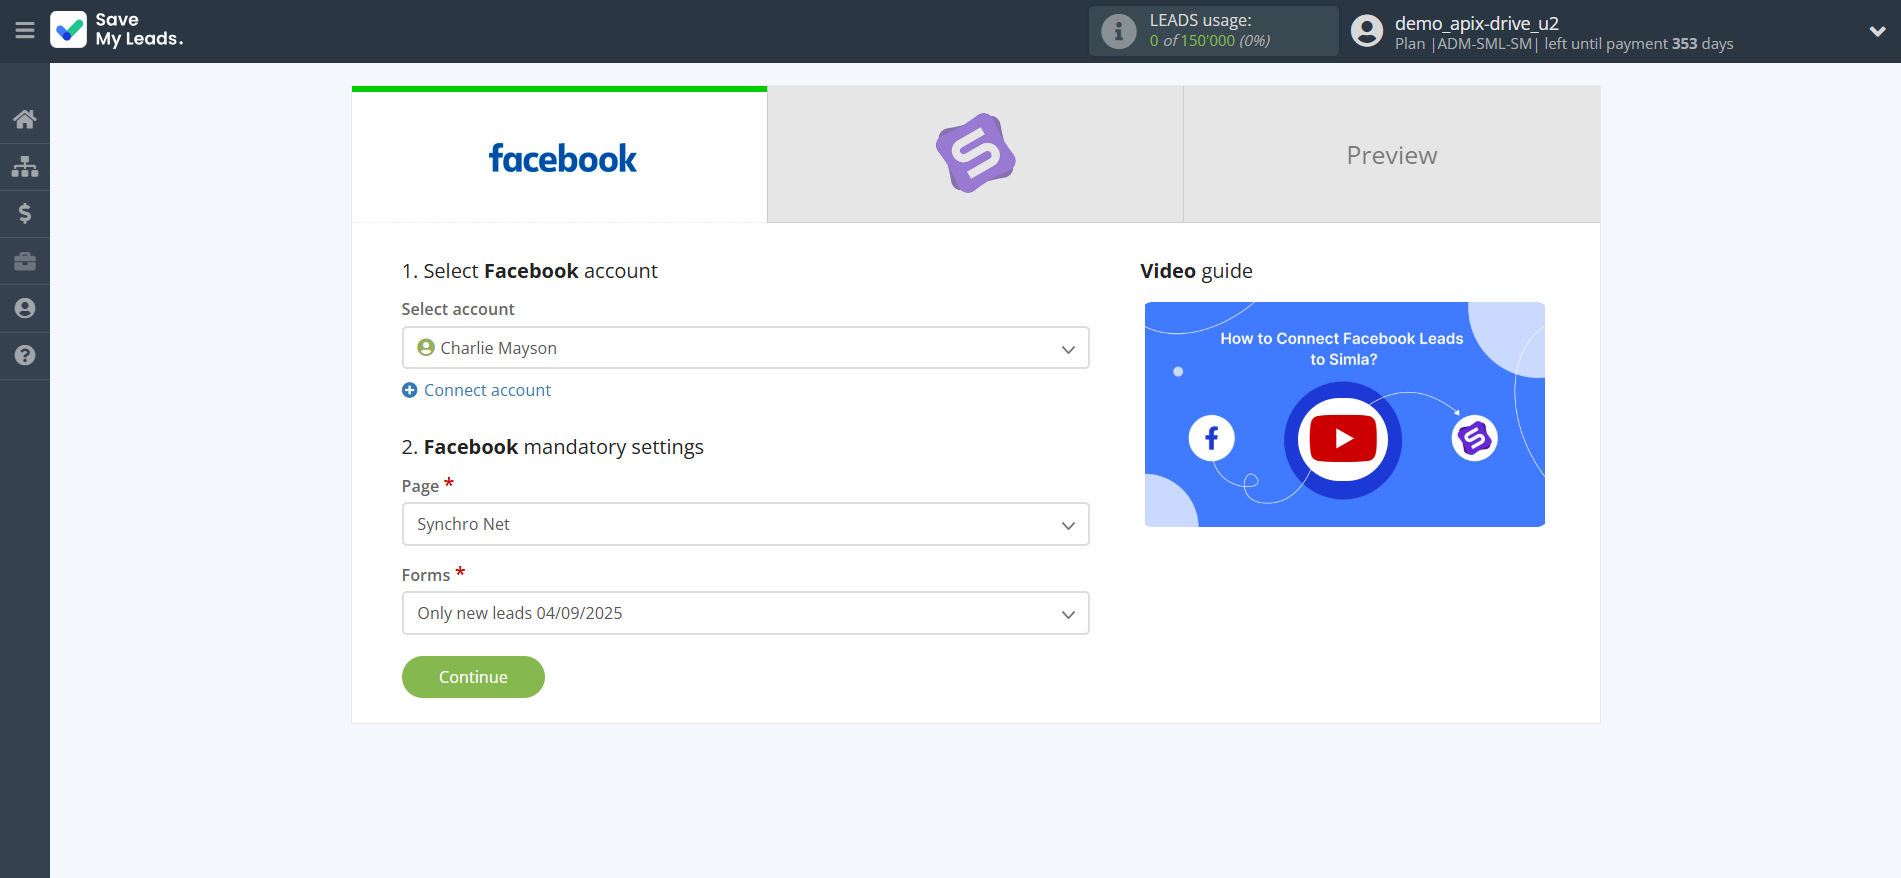1901x878 pixels.
Task: Open connections sitemap icon in sidebar
Action: click(x=25, y=166)
